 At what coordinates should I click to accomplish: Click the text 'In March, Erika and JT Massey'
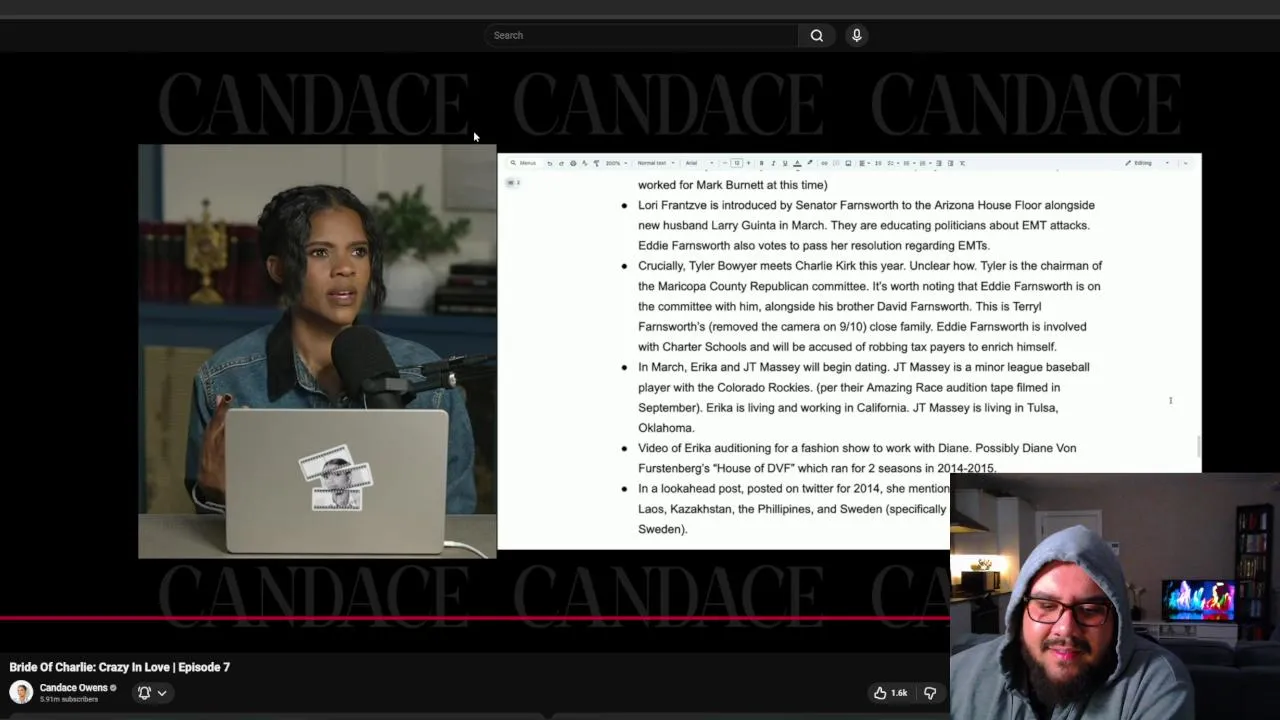coord(713,367)
